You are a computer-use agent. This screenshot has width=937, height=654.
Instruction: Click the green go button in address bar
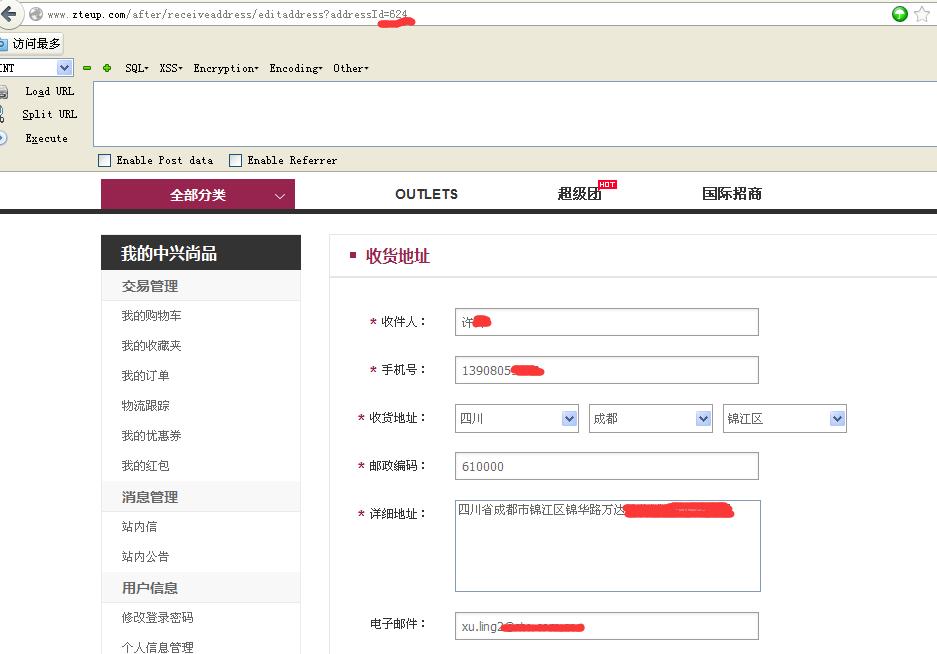(899, 14)
